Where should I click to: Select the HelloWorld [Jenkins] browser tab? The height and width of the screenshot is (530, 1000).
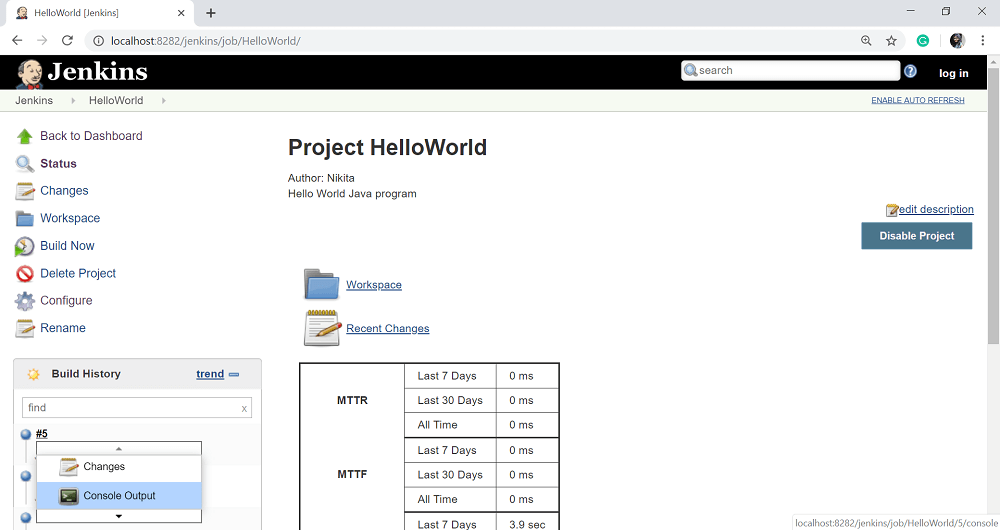click(99, 13)
